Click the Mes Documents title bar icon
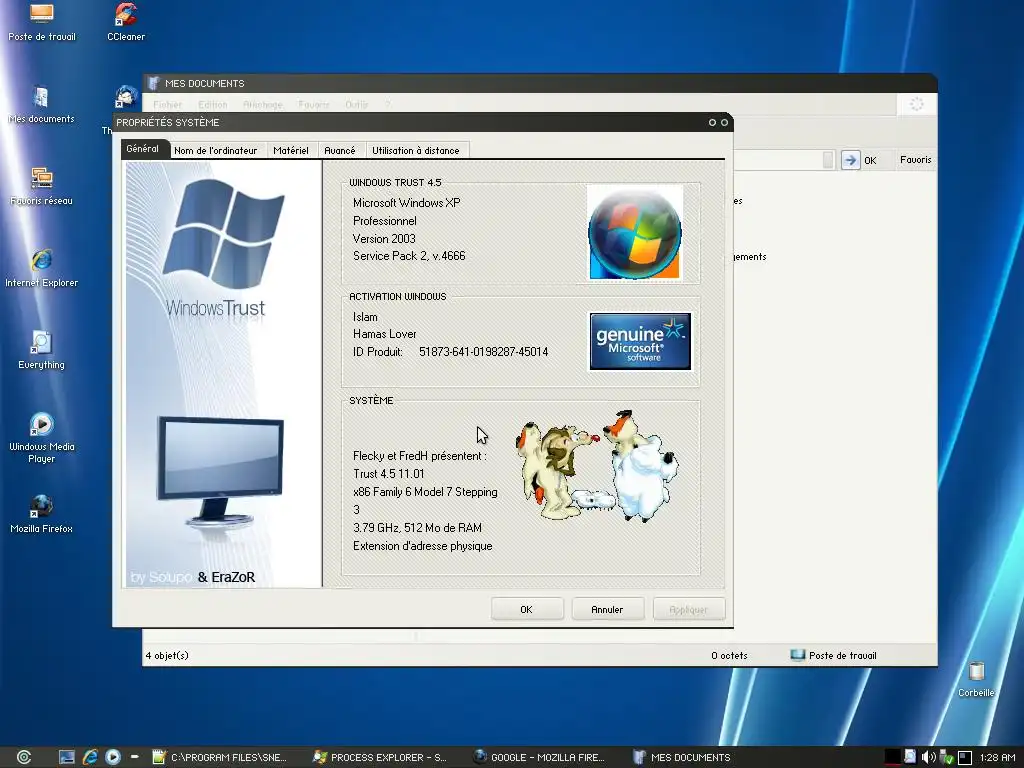This screenshot has height=768, width=1024. (x=153, y=83)
